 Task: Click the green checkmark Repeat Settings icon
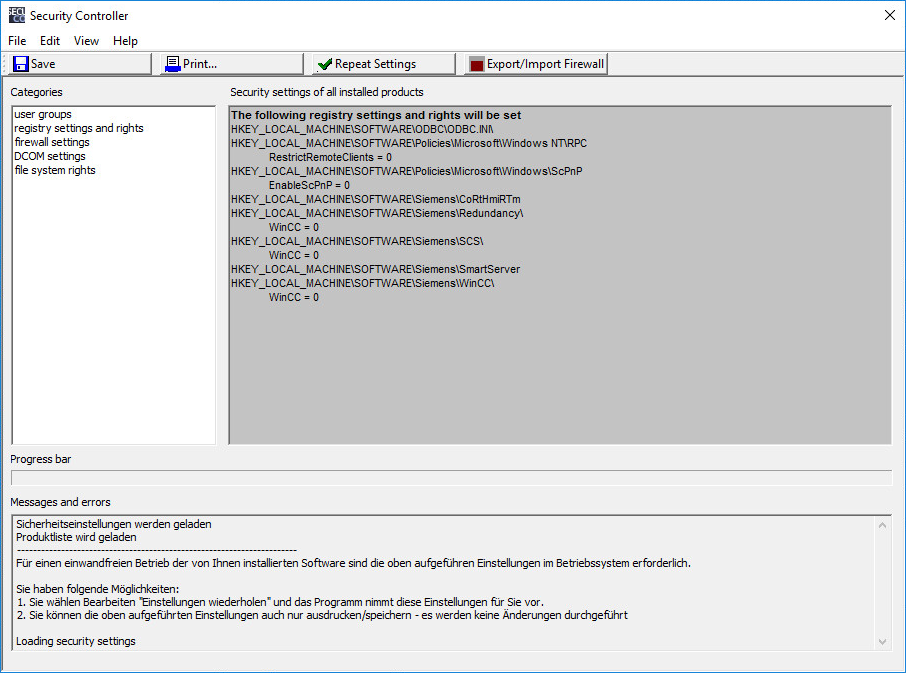(x=325, y=64)
